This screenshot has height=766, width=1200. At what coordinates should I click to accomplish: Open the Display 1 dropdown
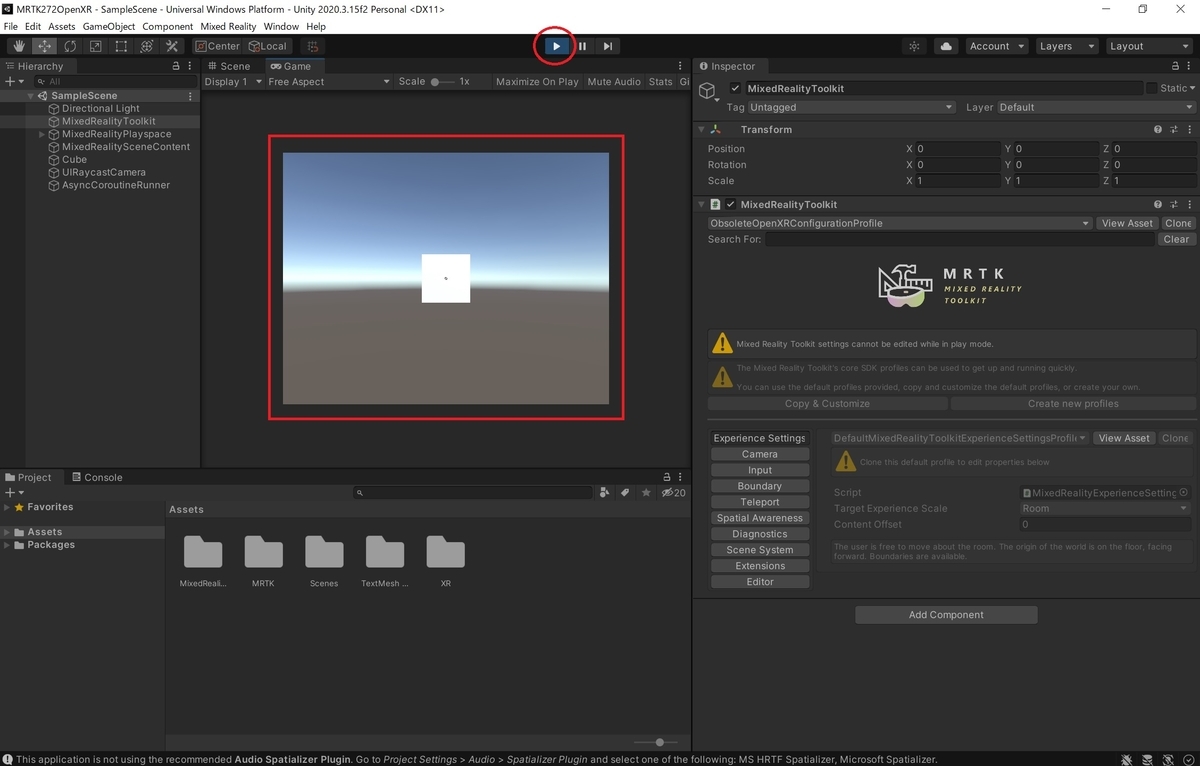click(x=233, y=82)
